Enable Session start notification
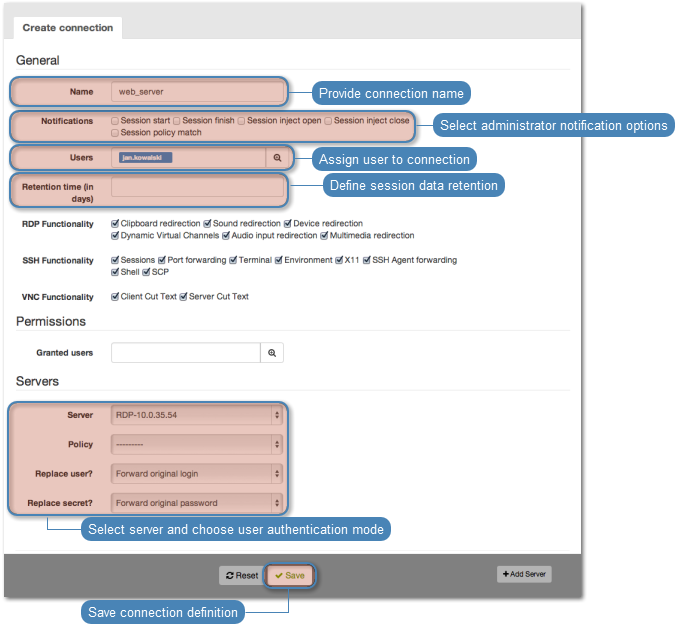This screenshot has height=637, width=686. tap(115, 121)
